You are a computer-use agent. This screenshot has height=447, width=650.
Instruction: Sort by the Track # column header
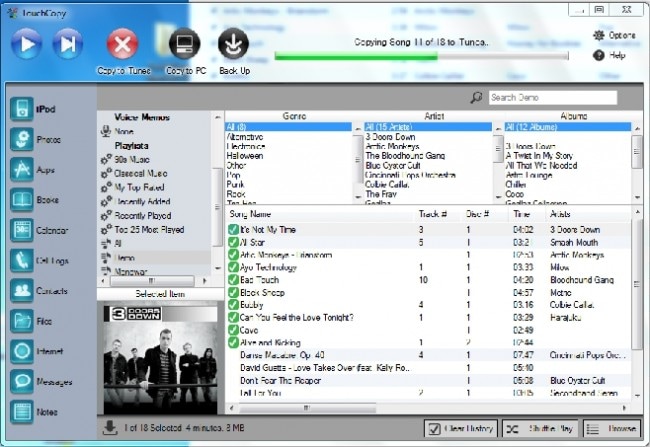coord(433,214)
